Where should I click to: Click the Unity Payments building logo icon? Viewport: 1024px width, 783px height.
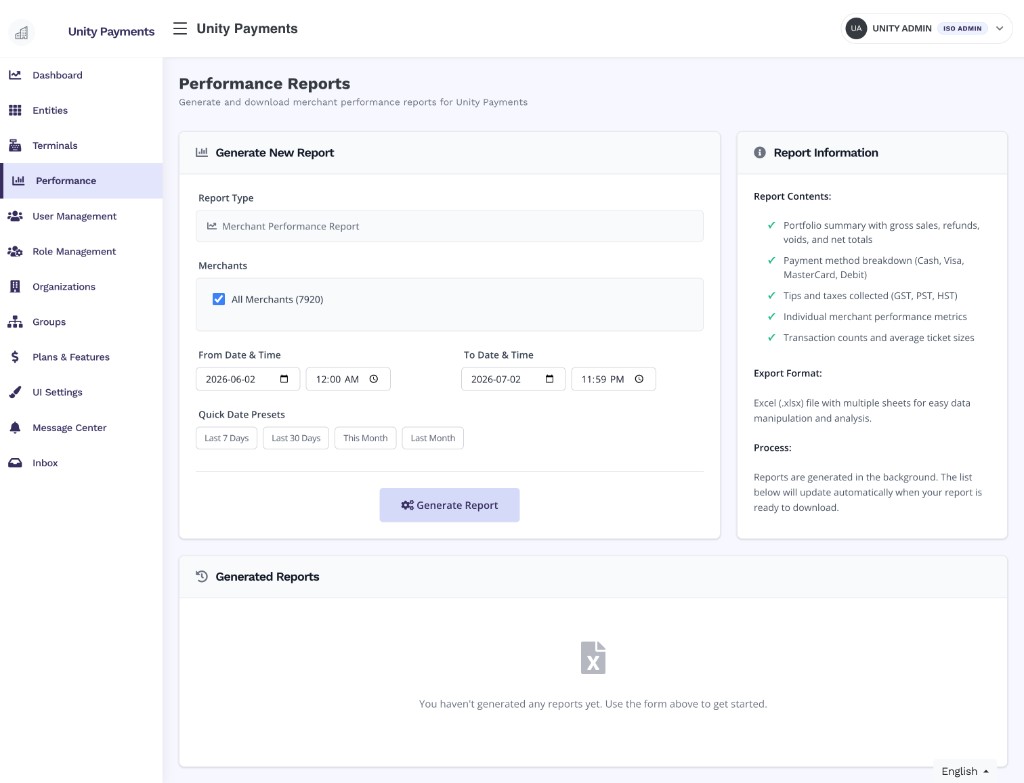click(22, 32)
